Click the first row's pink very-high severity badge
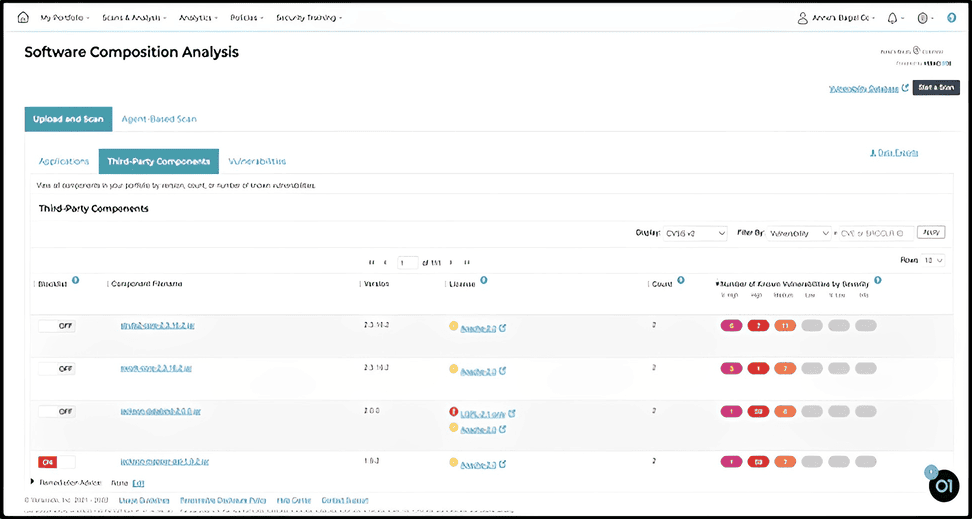972x519 pixels. (x=731, y=326)
